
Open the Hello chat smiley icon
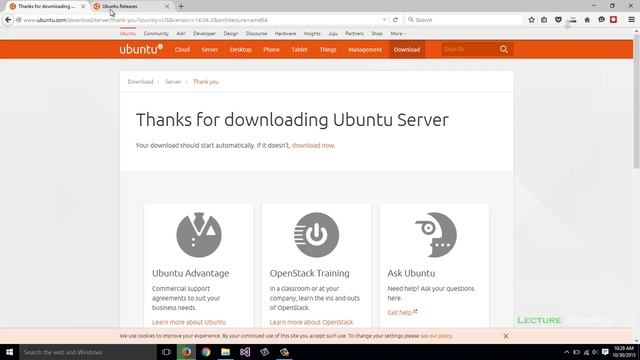click(601, 20)
